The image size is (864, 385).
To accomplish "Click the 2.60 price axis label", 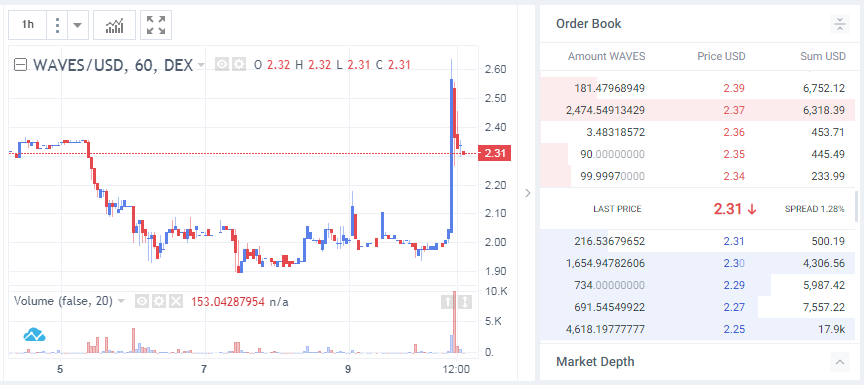I will [495, 69].
